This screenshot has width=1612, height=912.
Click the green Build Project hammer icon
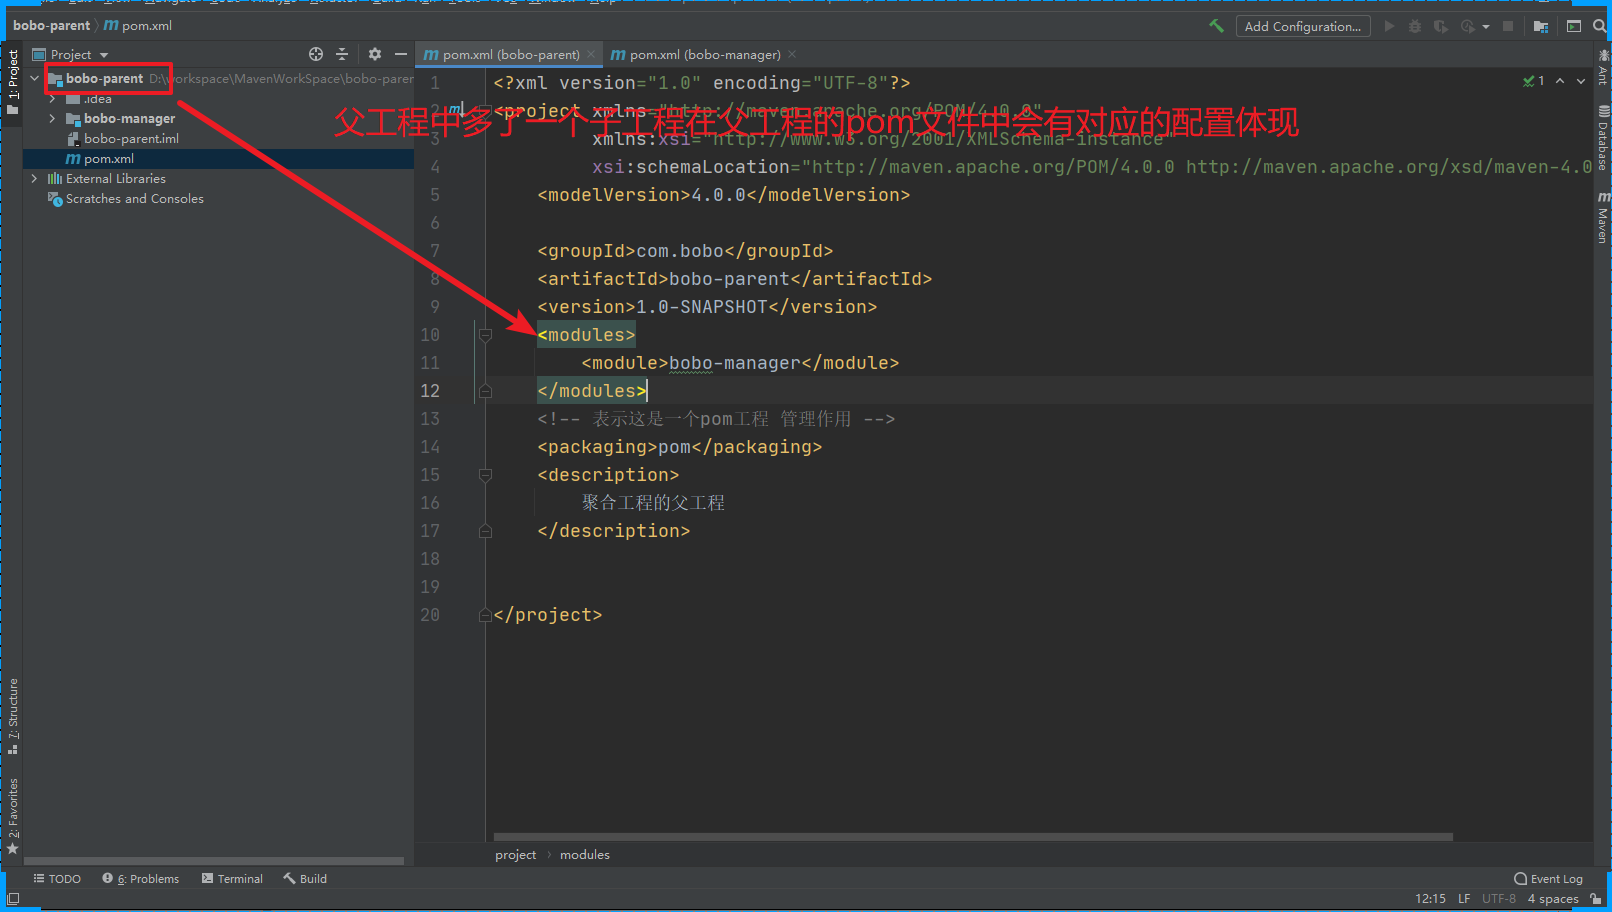coord(1217,26)
